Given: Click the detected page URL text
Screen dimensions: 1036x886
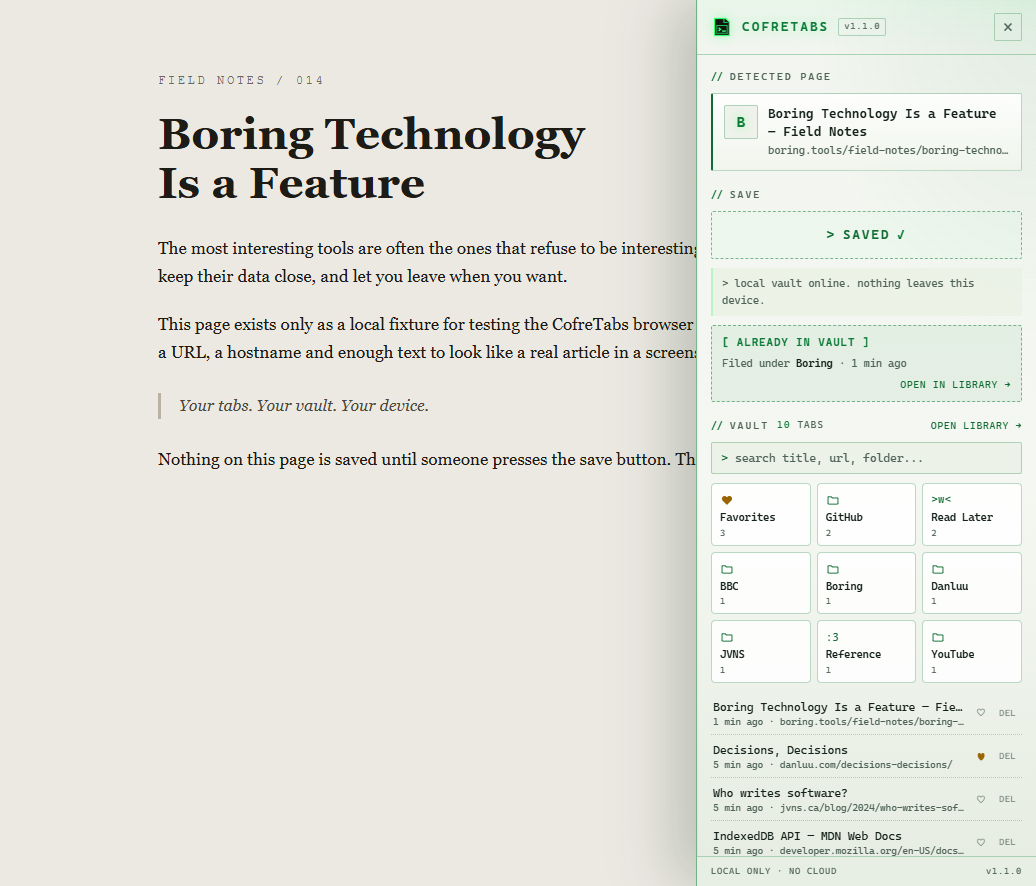Looking at the screenshot, I should pyautogui.click(x=888, y=151).
